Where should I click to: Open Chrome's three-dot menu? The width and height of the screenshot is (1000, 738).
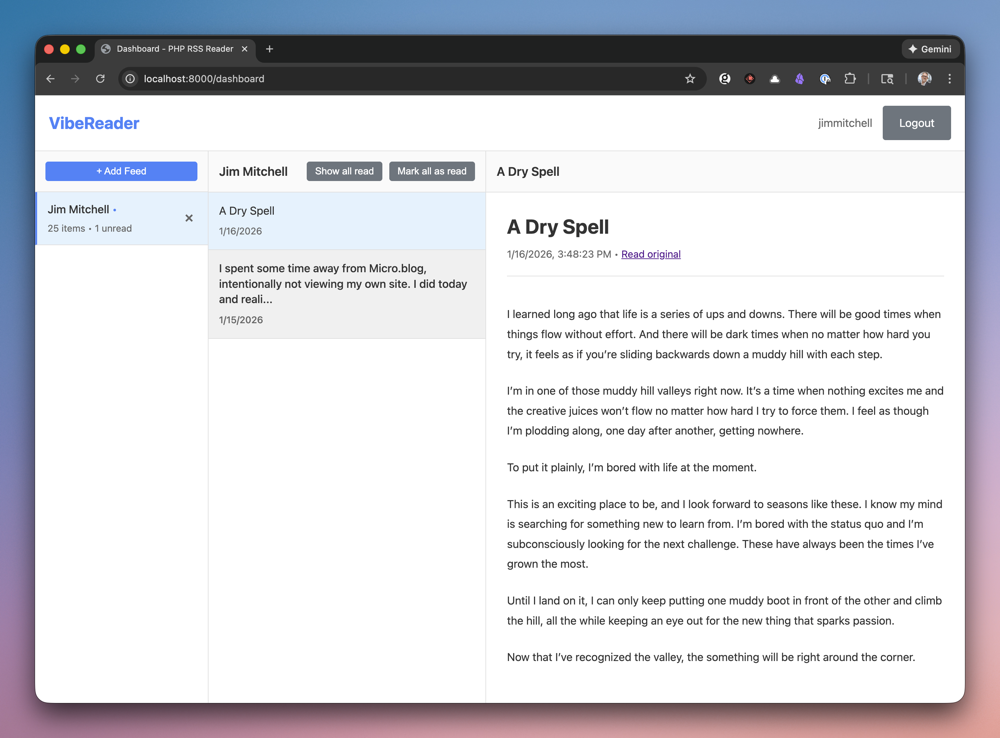click(x=950, y=79)
